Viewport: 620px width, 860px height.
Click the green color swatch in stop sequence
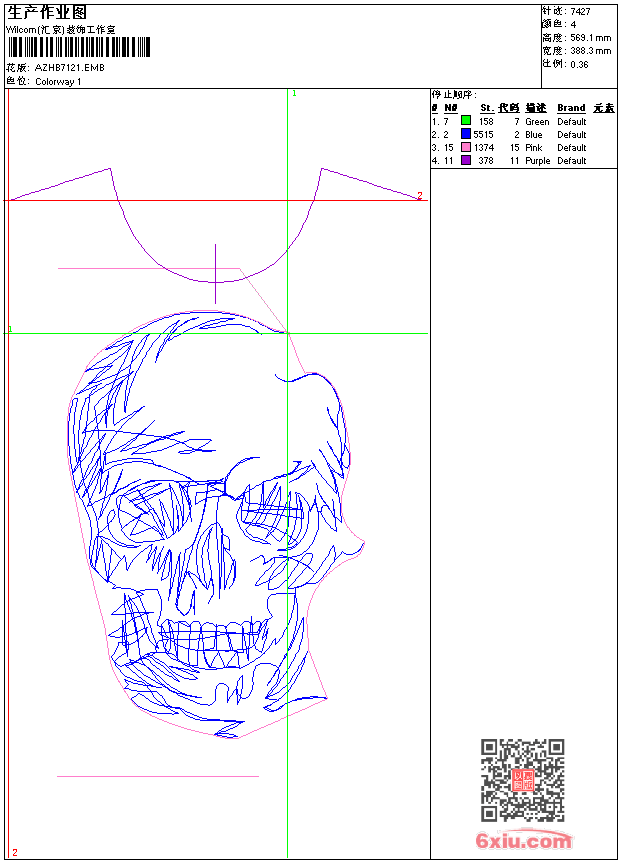(x=466, y=121)
